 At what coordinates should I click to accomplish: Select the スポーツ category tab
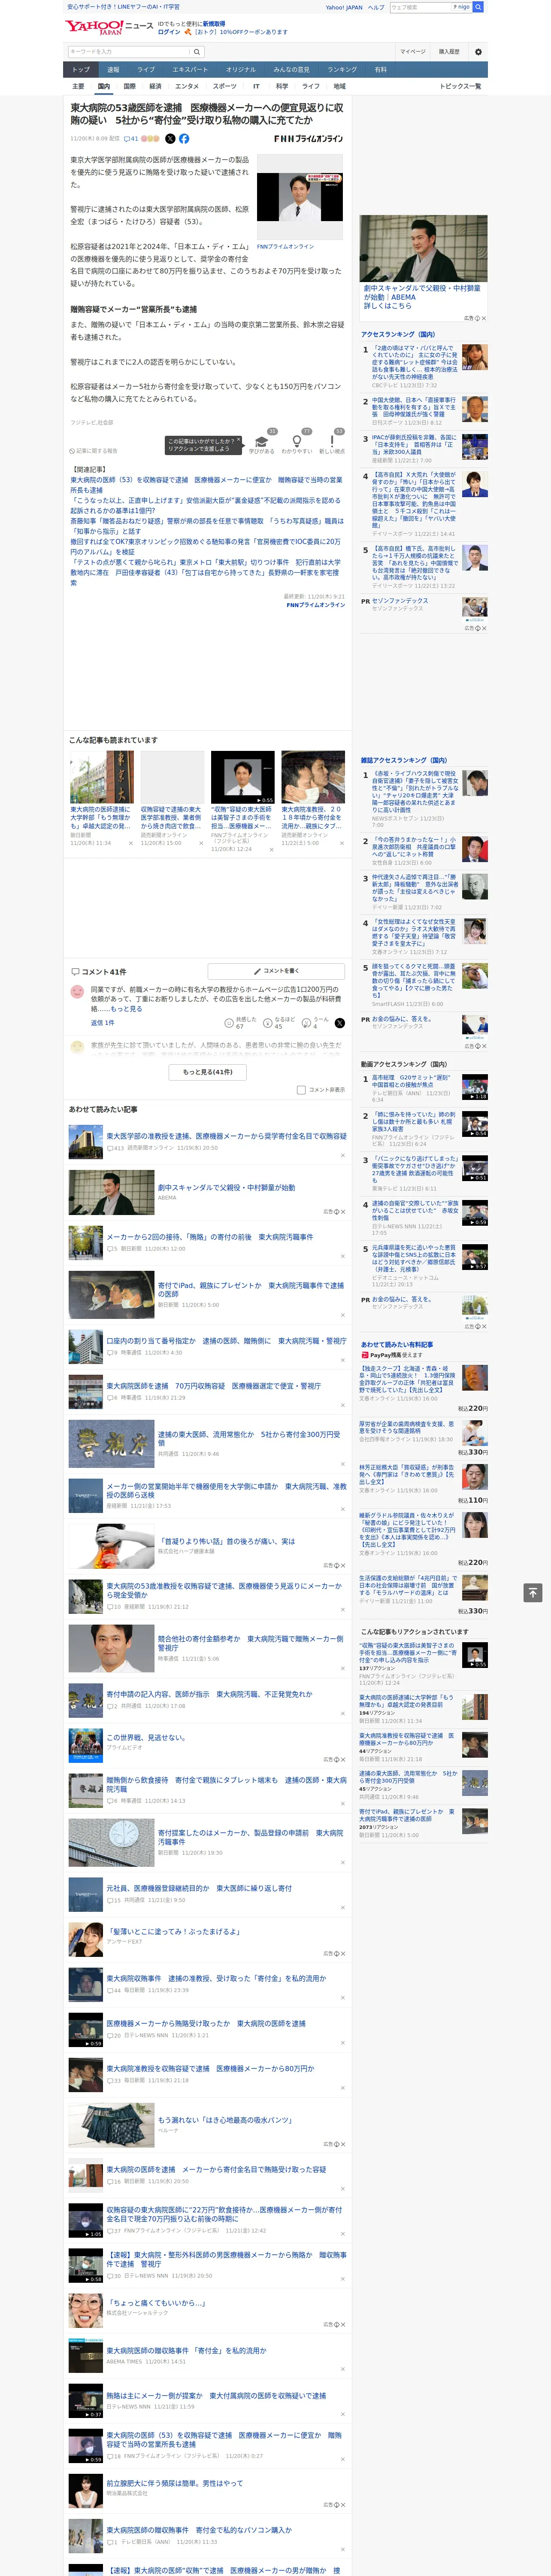pyautogui.click(x=225, y=86)
